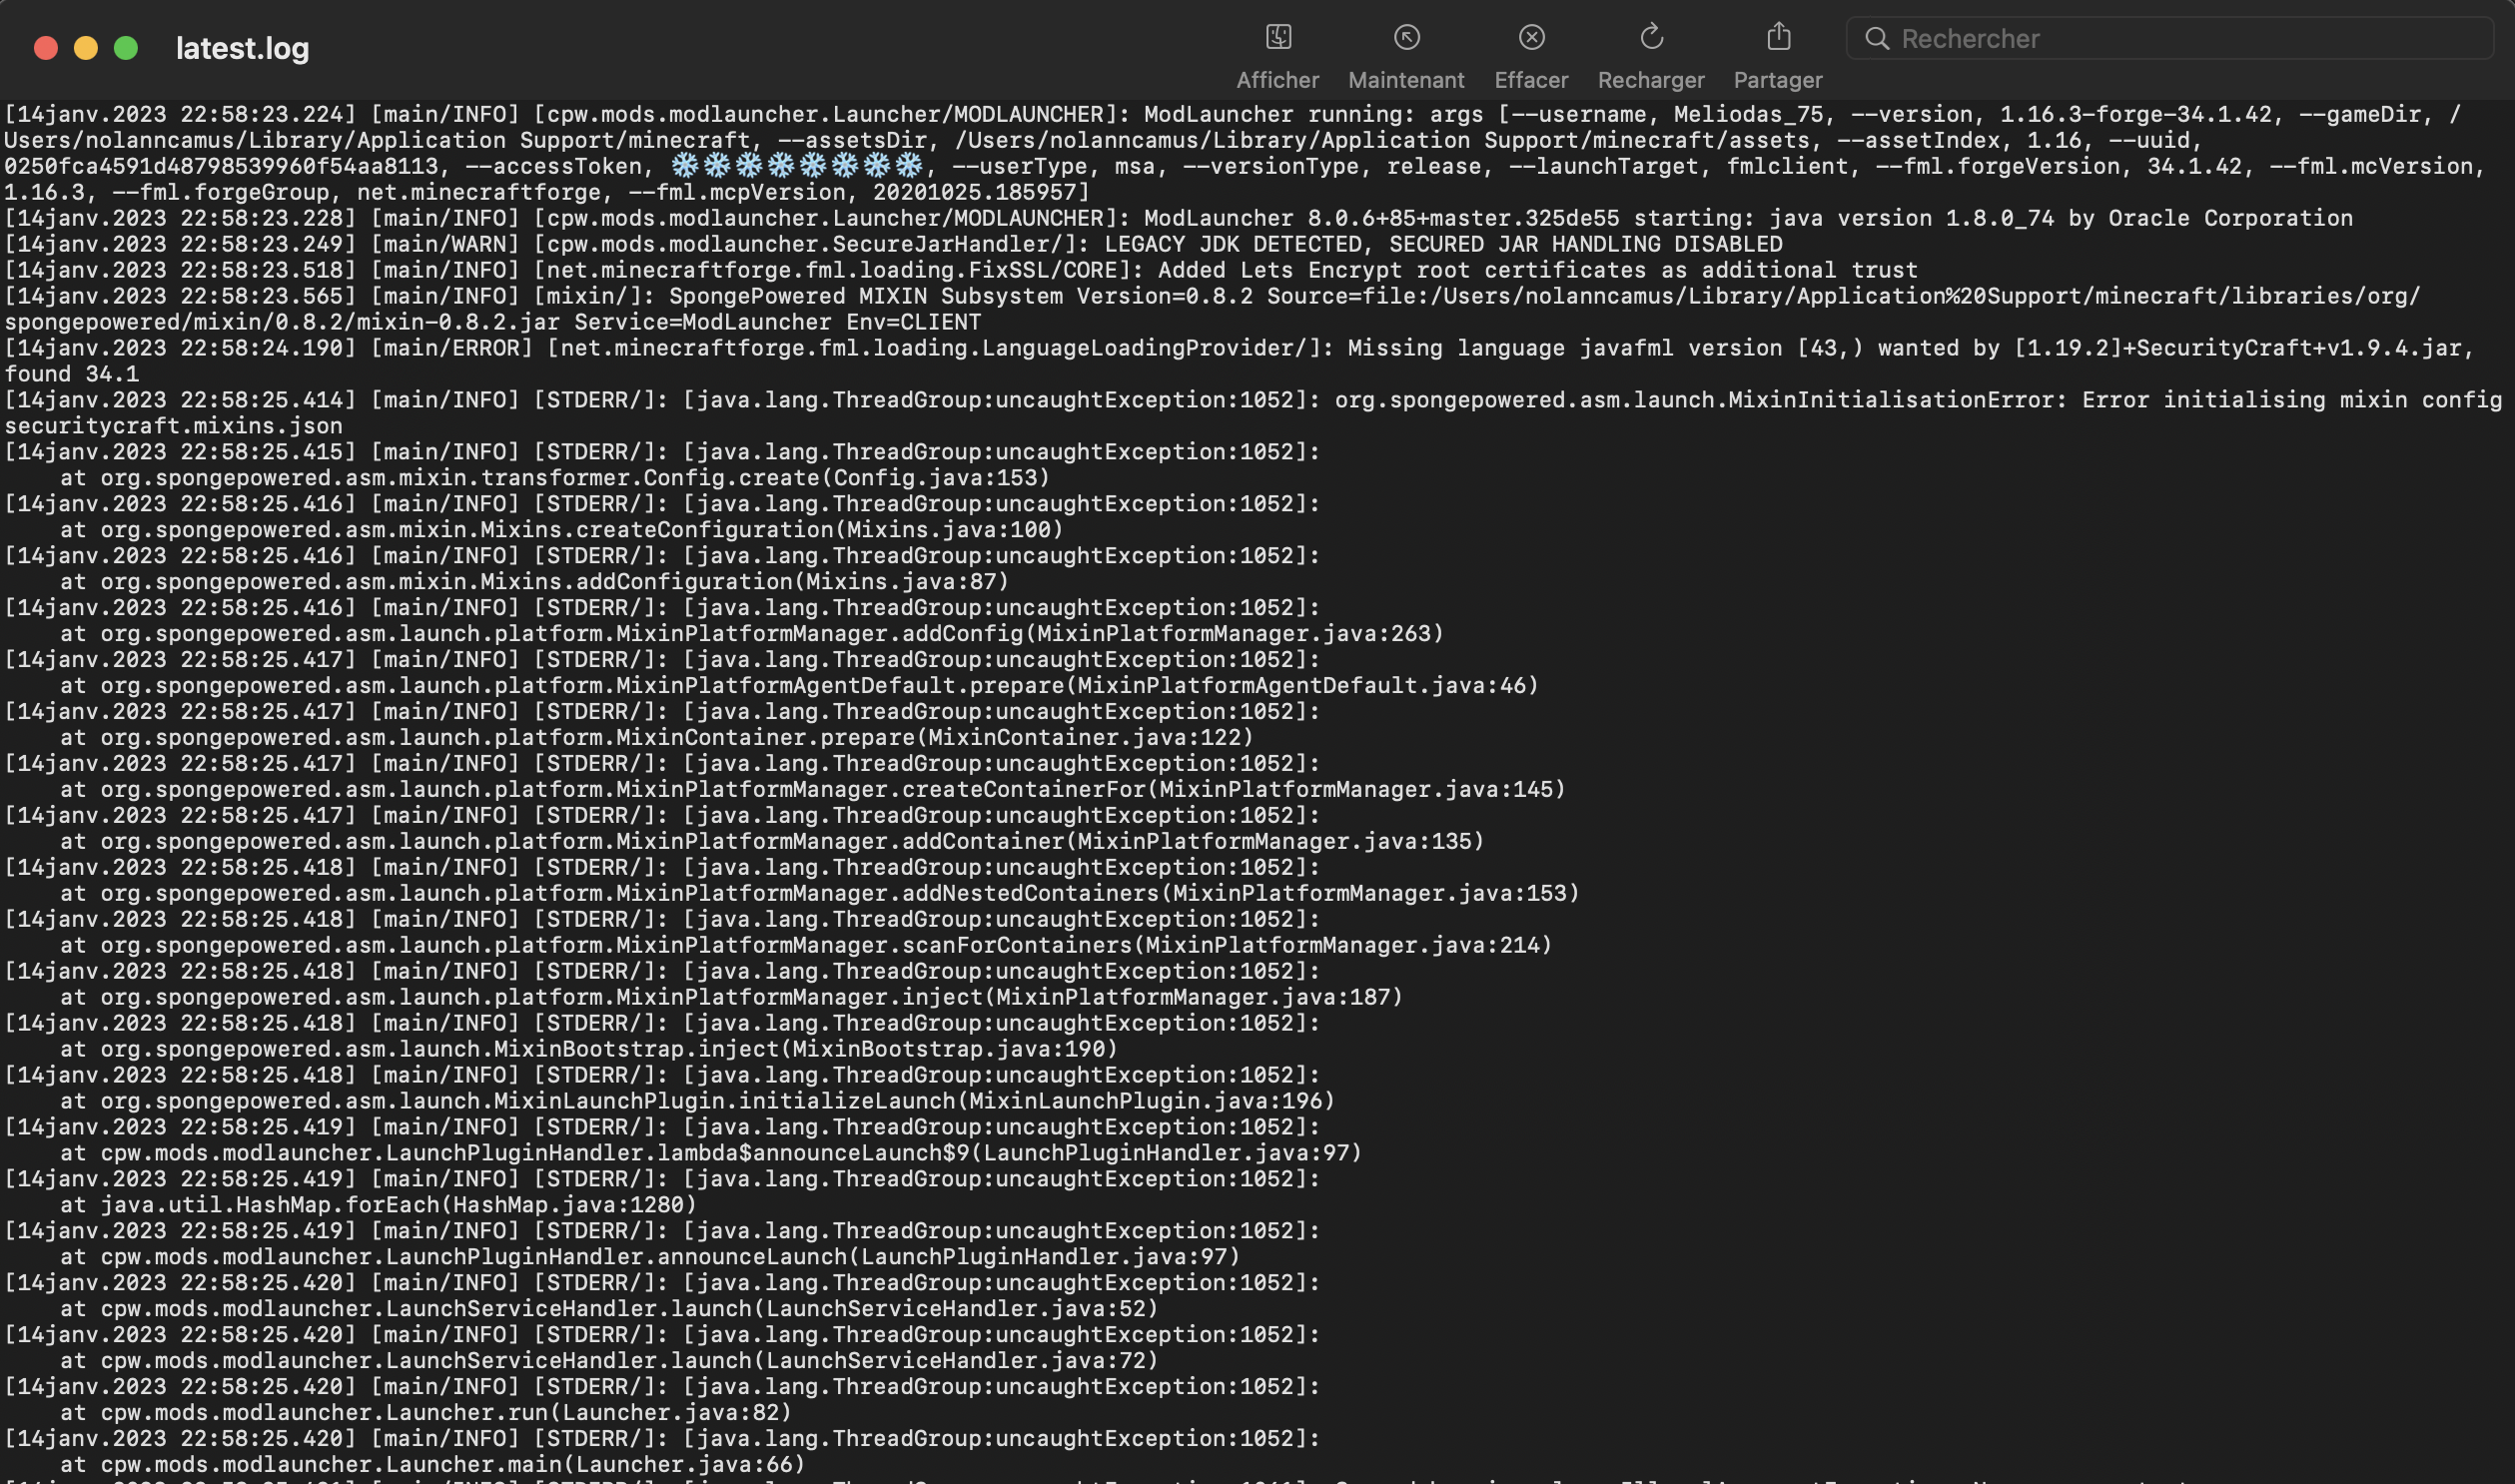Viewport: 2515px width, 1484px height.
Task: Share the log via the Partager icon
Action: pos(1778,36)
